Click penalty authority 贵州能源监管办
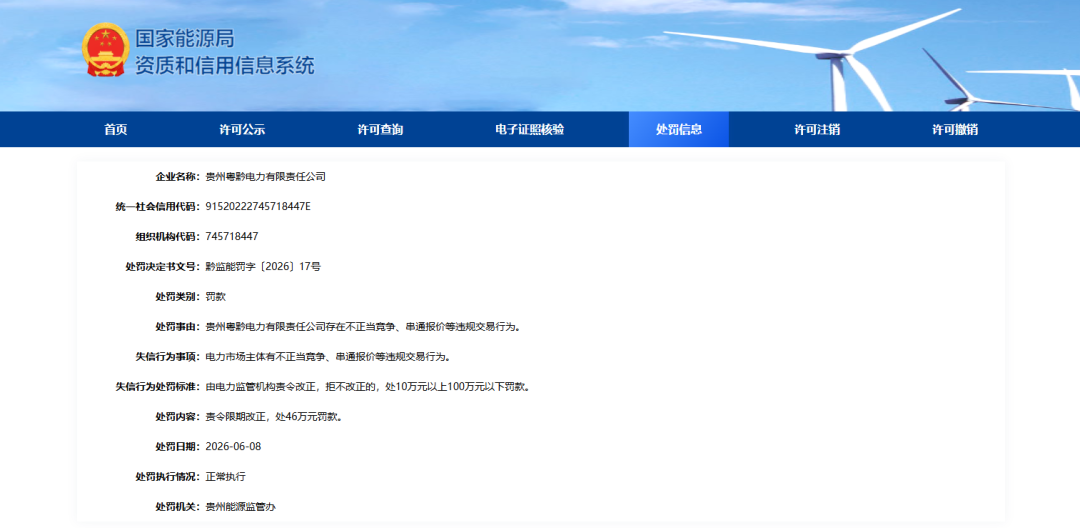The image size is (1080, 528). pos(241,507)
